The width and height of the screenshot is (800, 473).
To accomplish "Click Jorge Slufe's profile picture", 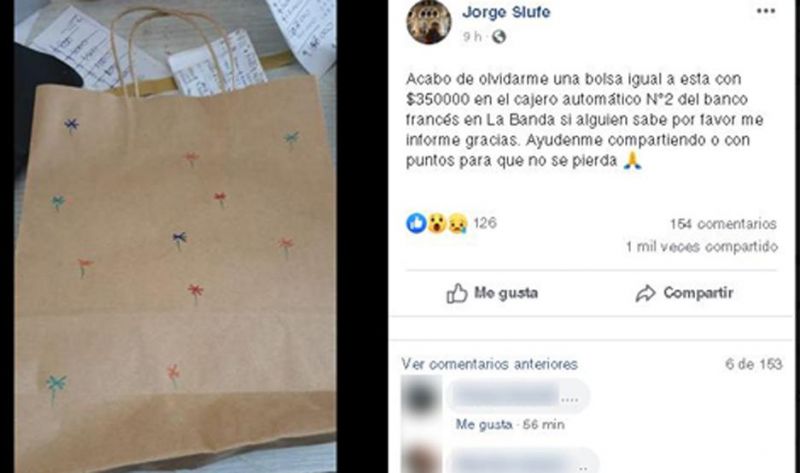I will (x=429, y=21).
